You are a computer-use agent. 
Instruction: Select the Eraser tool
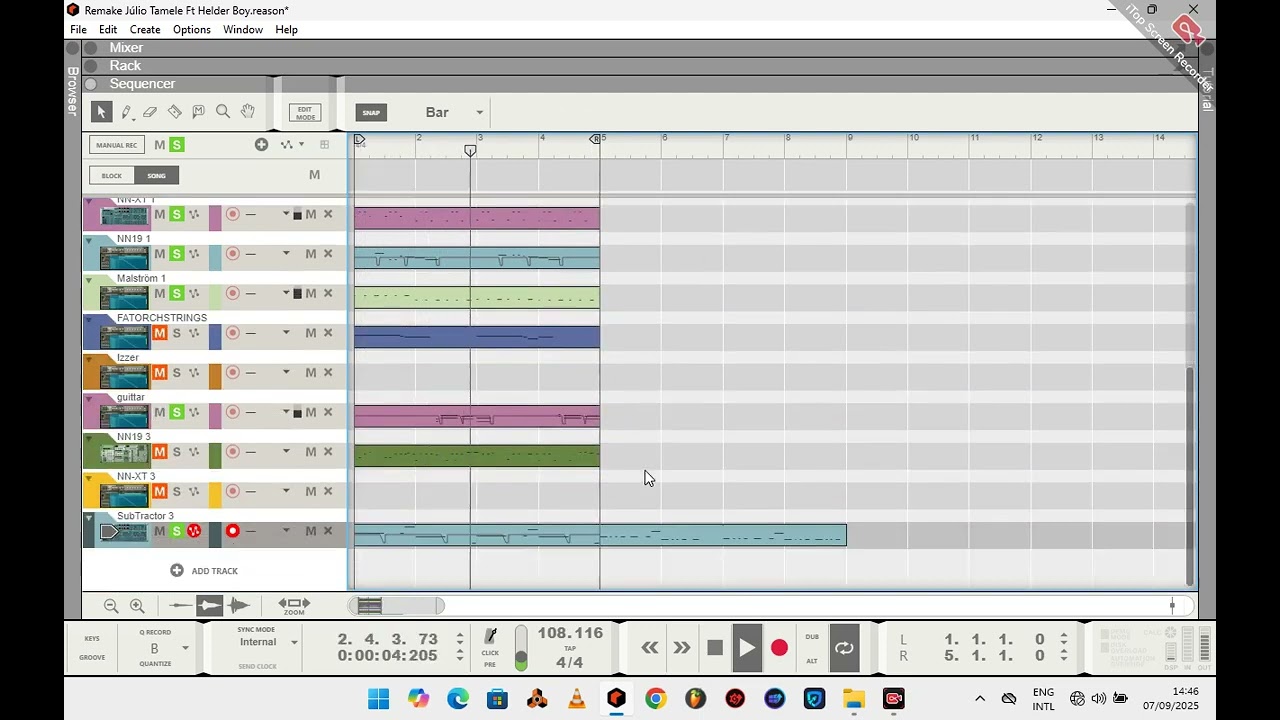pyautogui.click(x=150, y=112)
